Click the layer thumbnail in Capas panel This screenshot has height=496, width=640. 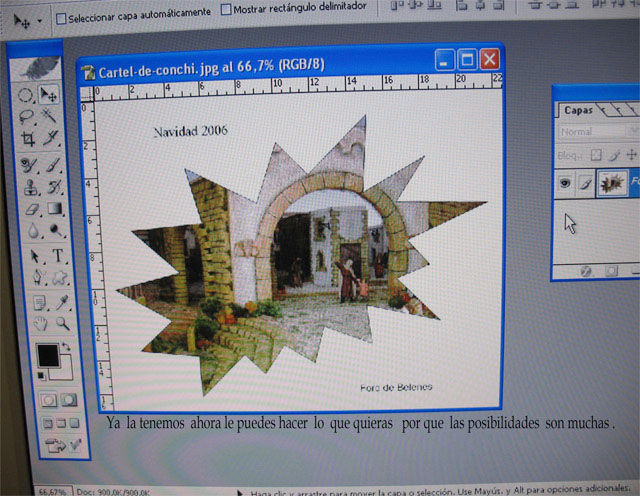[x=611, y=183]
